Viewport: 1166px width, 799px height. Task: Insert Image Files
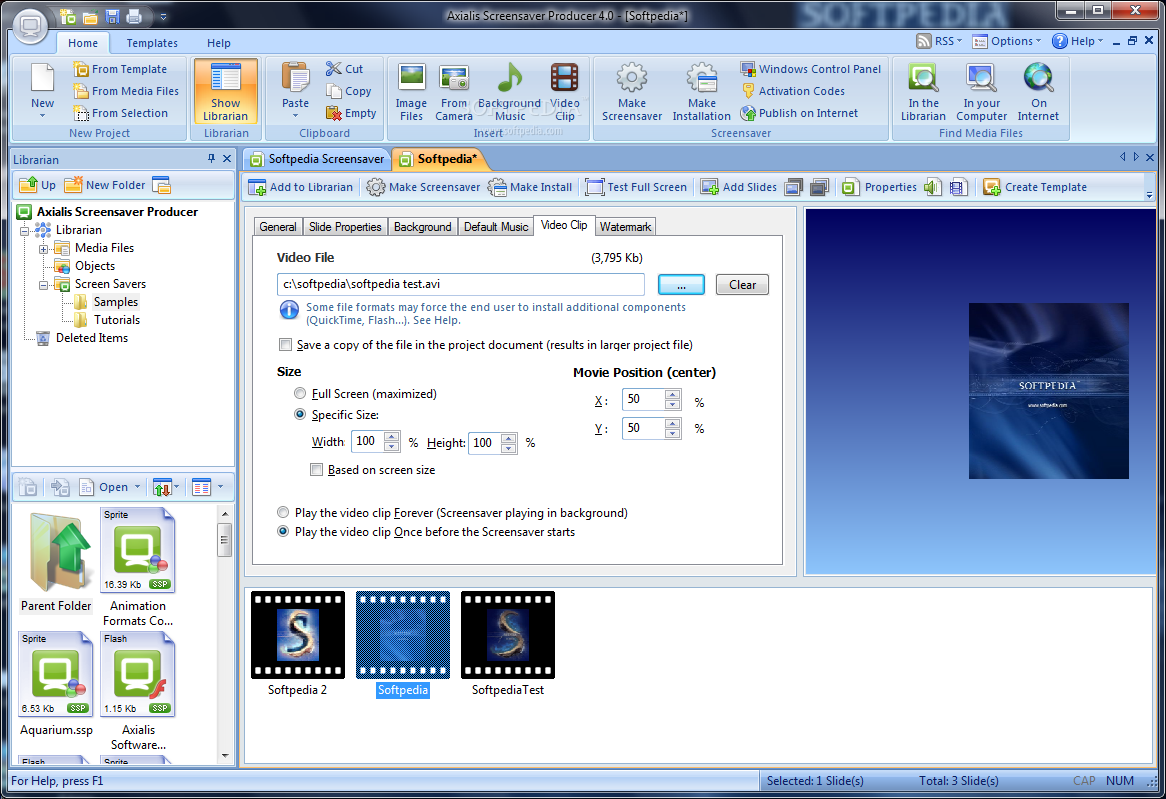pyautogui.click(x=411, y=92)
